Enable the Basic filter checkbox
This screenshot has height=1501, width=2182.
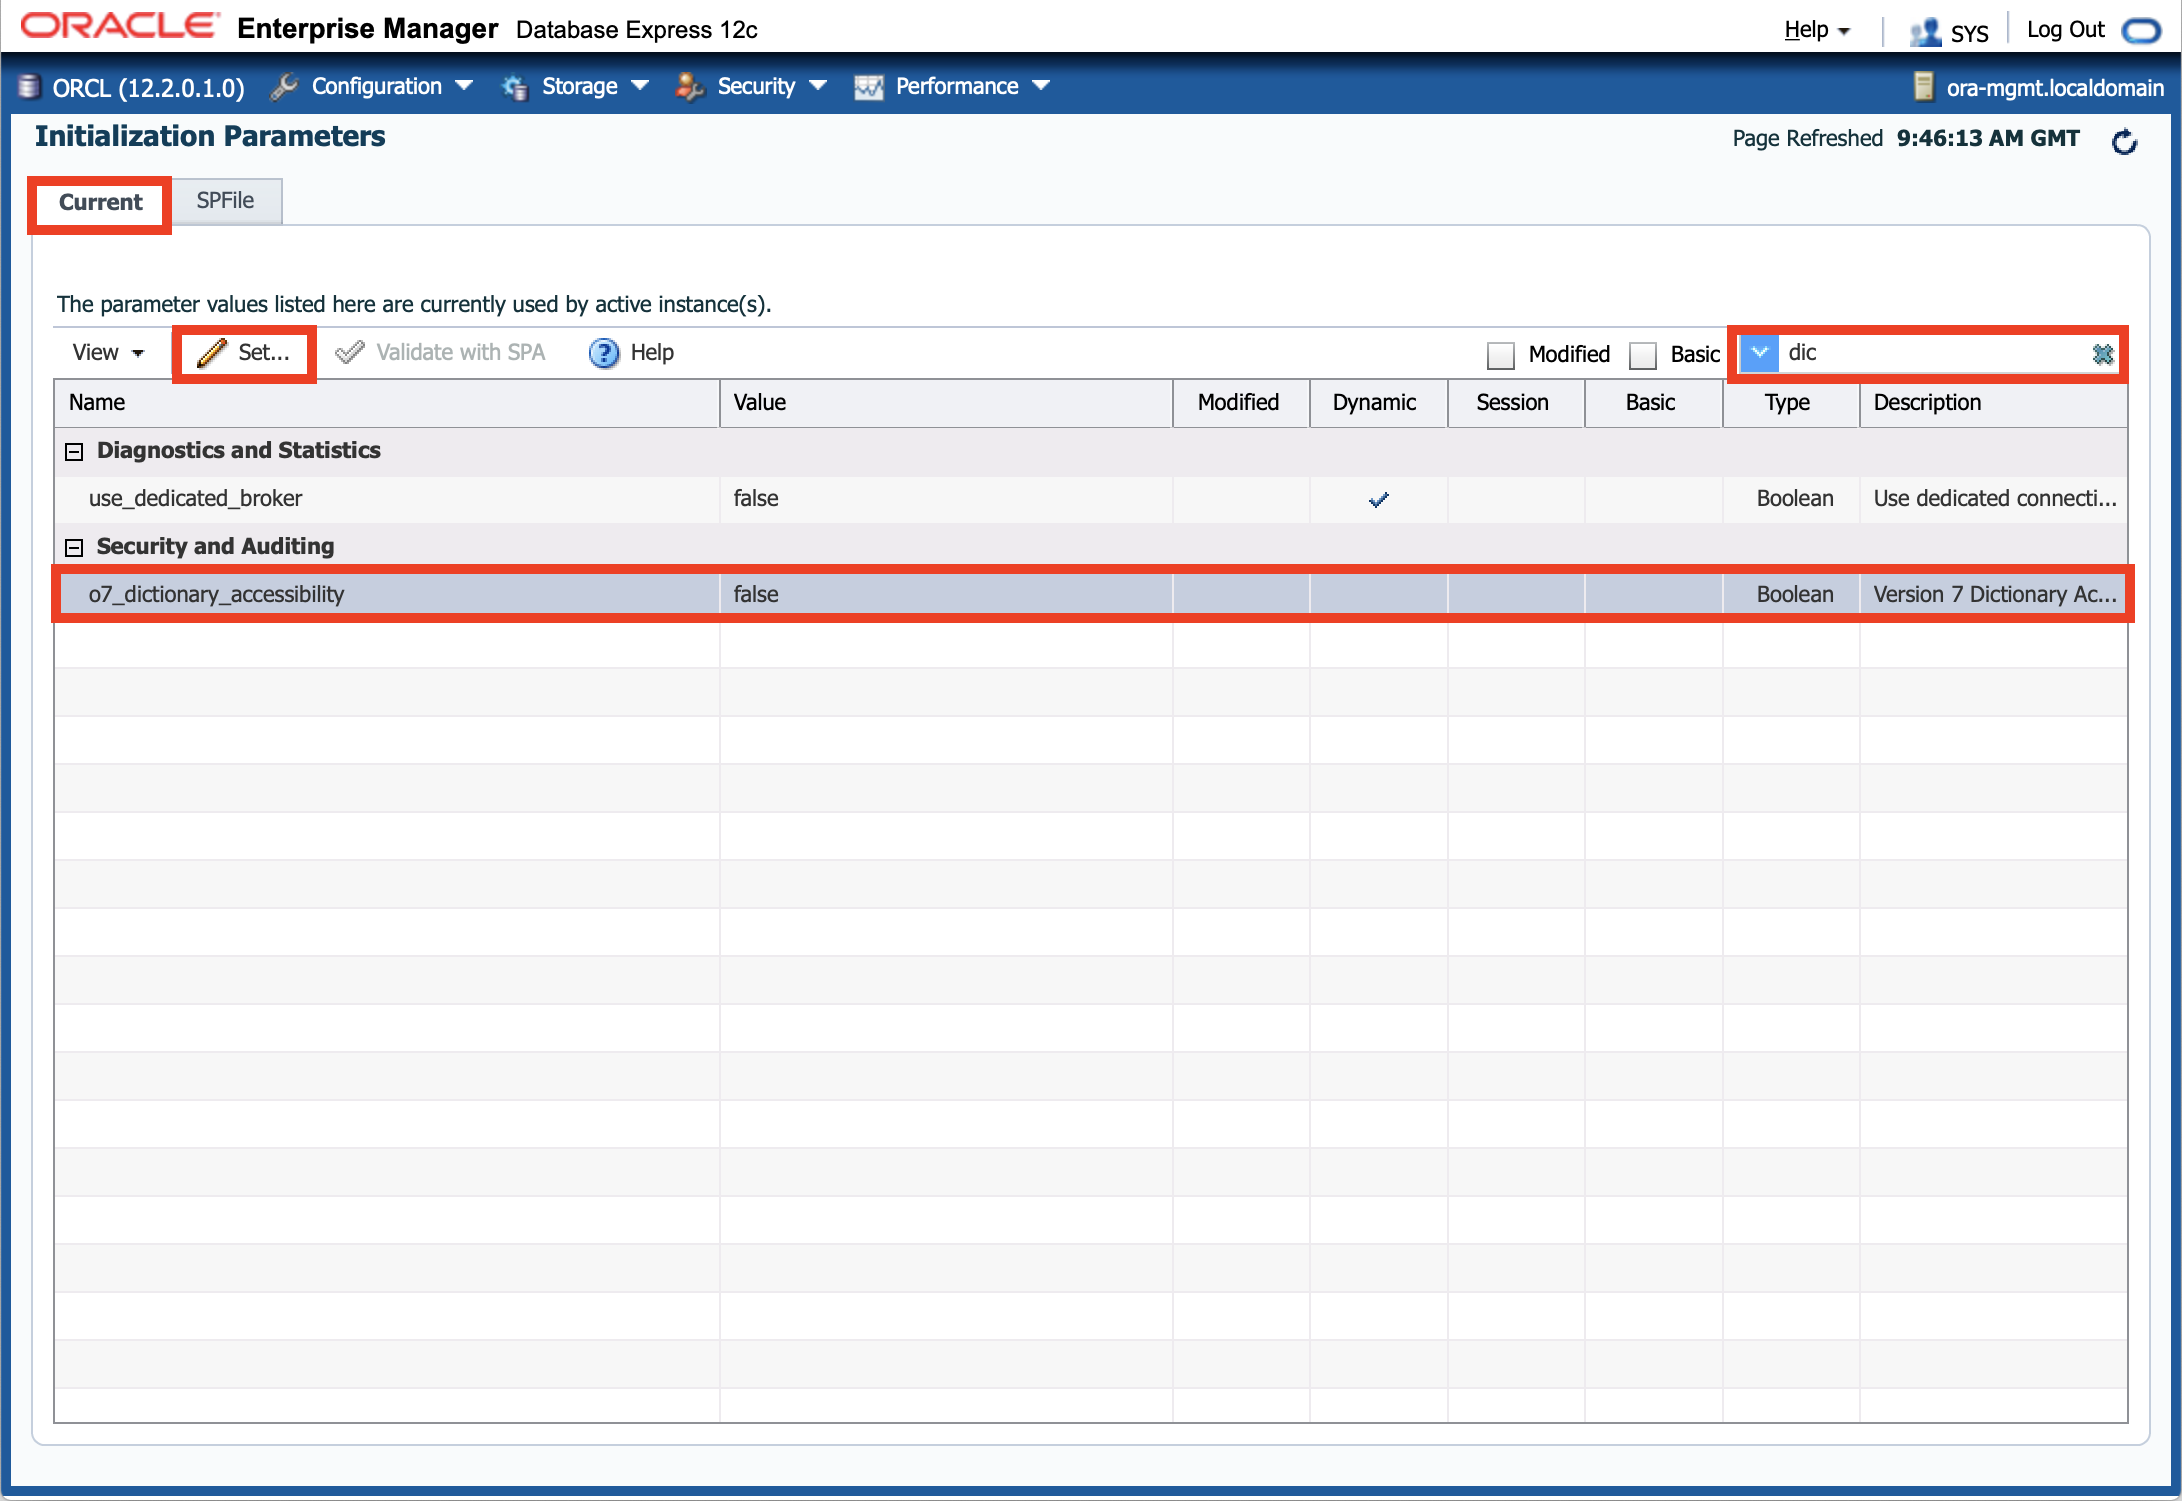tap(1642, 355)
